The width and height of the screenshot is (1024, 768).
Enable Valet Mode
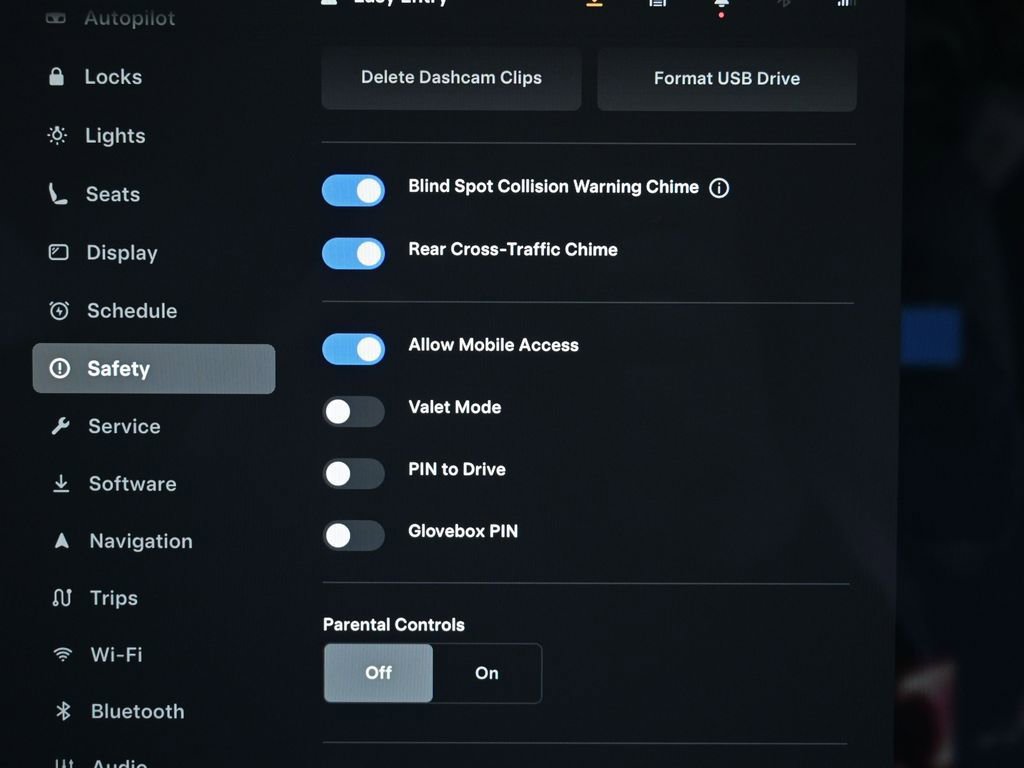(x=353, y=412)
